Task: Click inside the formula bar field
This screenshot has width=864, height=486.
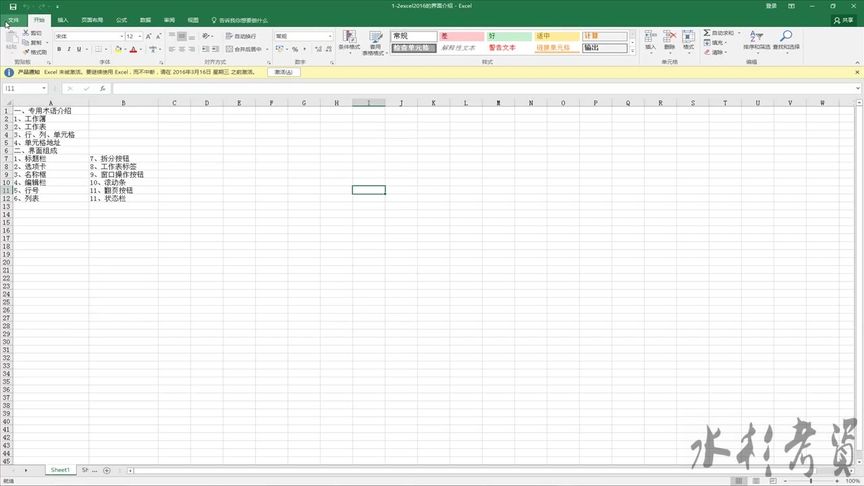Action: [484, 88]
